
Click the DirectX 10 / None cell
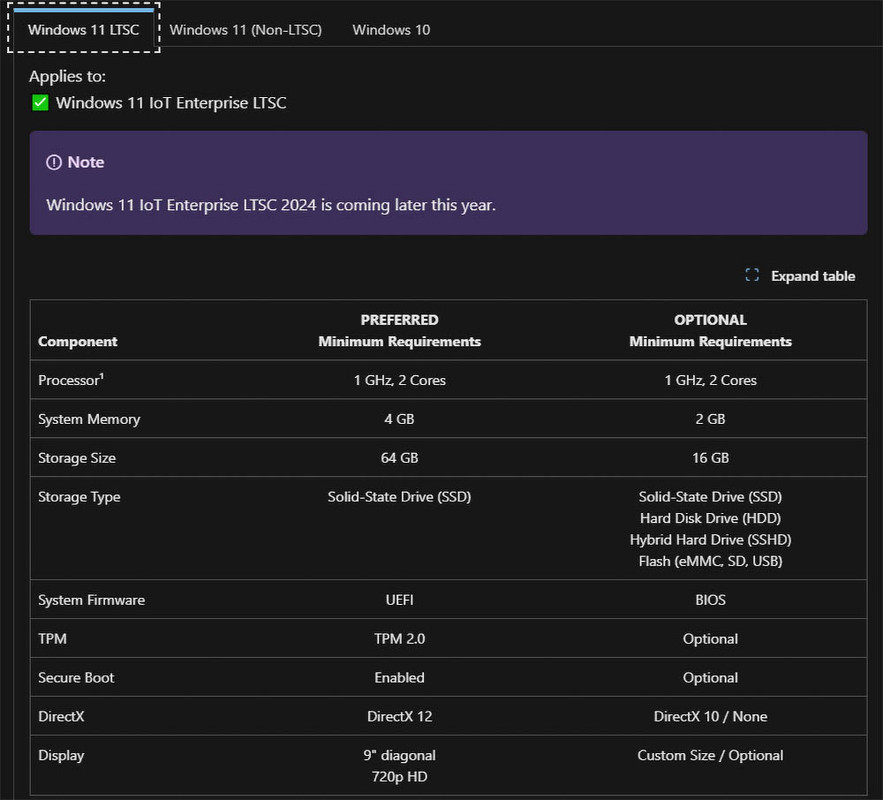click(710, 716)
